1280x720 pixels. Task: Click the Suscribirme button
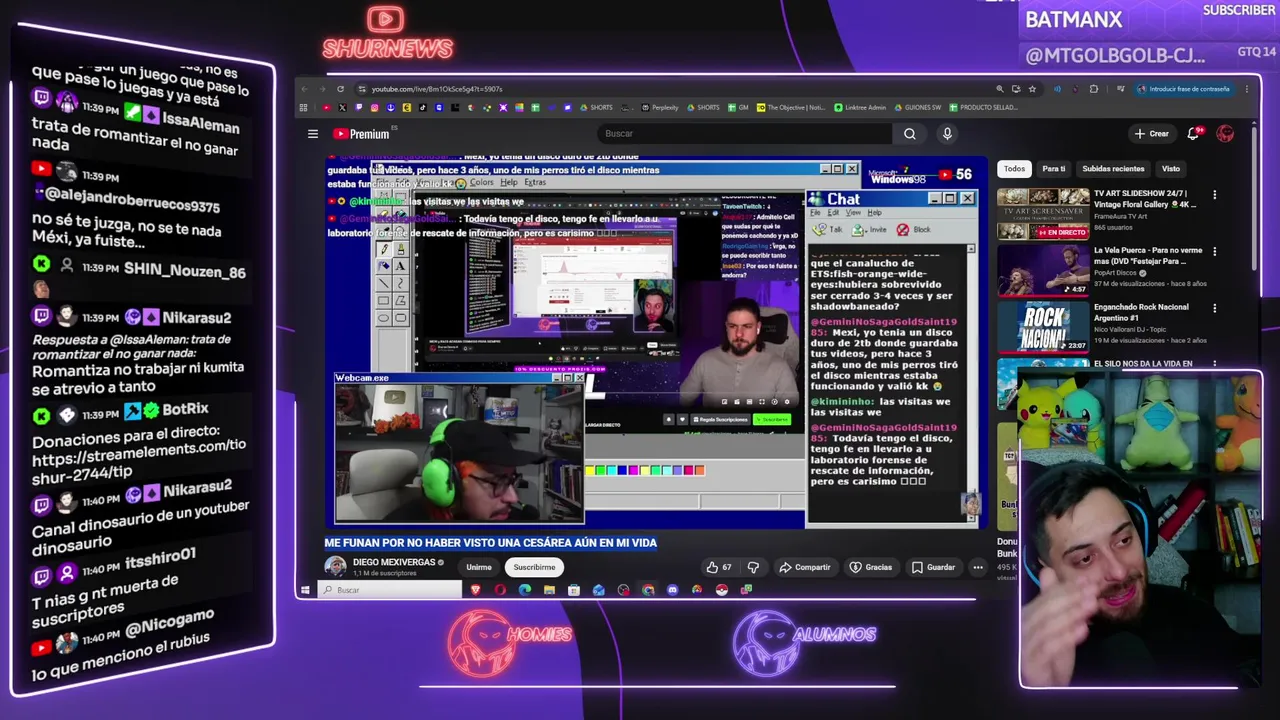534,567
